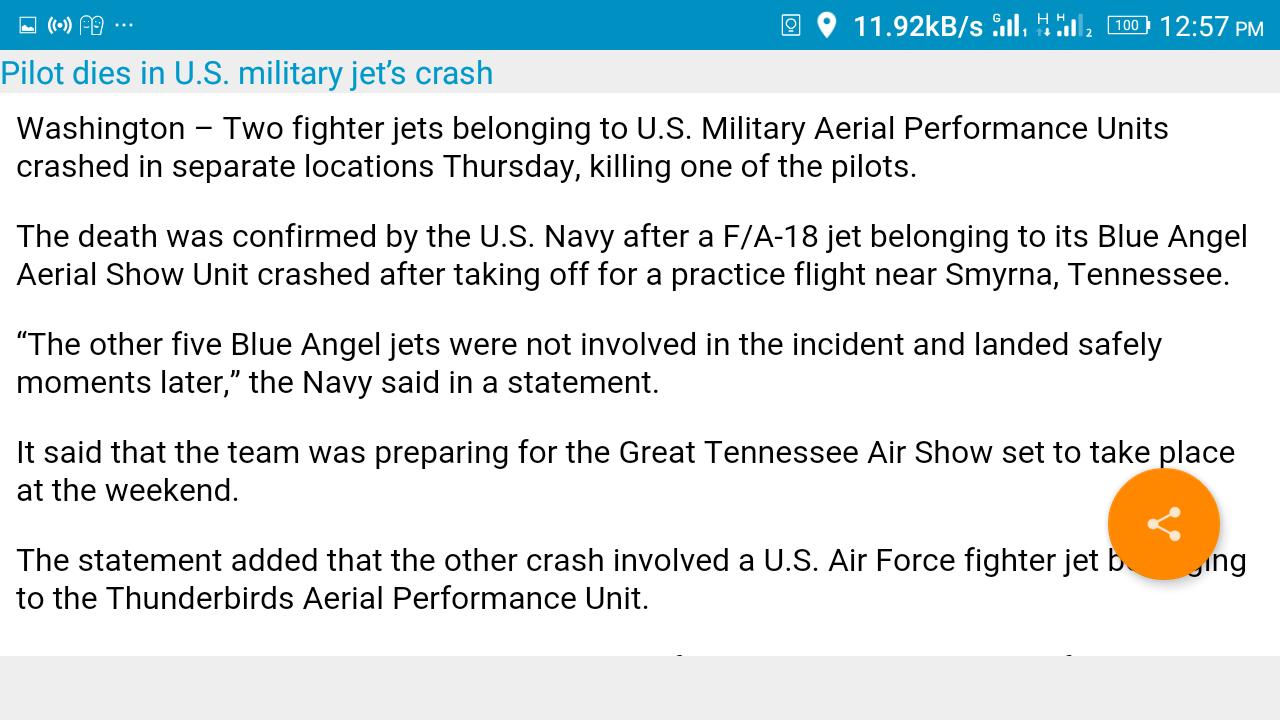Tap the Navy statement quote paragraph

[589, 363]
